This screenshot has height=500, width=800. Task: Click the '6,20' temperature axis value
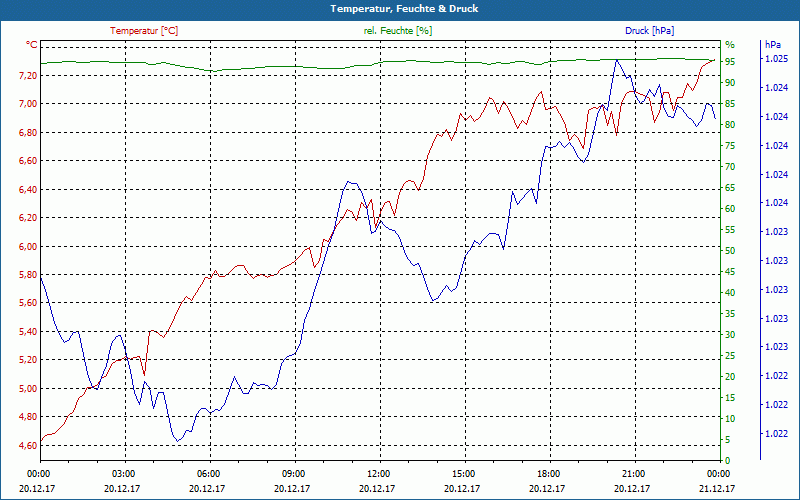(x=28, y=218)
